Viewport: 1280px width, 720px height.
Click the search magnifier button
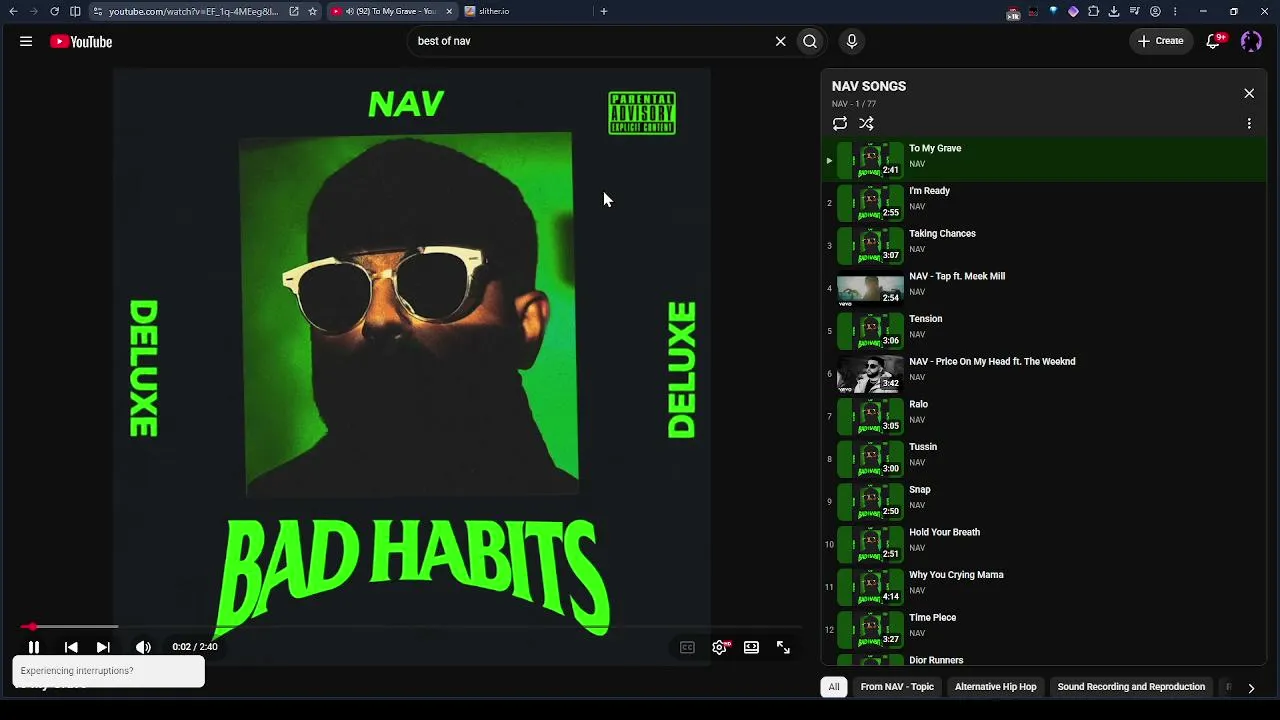(x=810, y=41)
